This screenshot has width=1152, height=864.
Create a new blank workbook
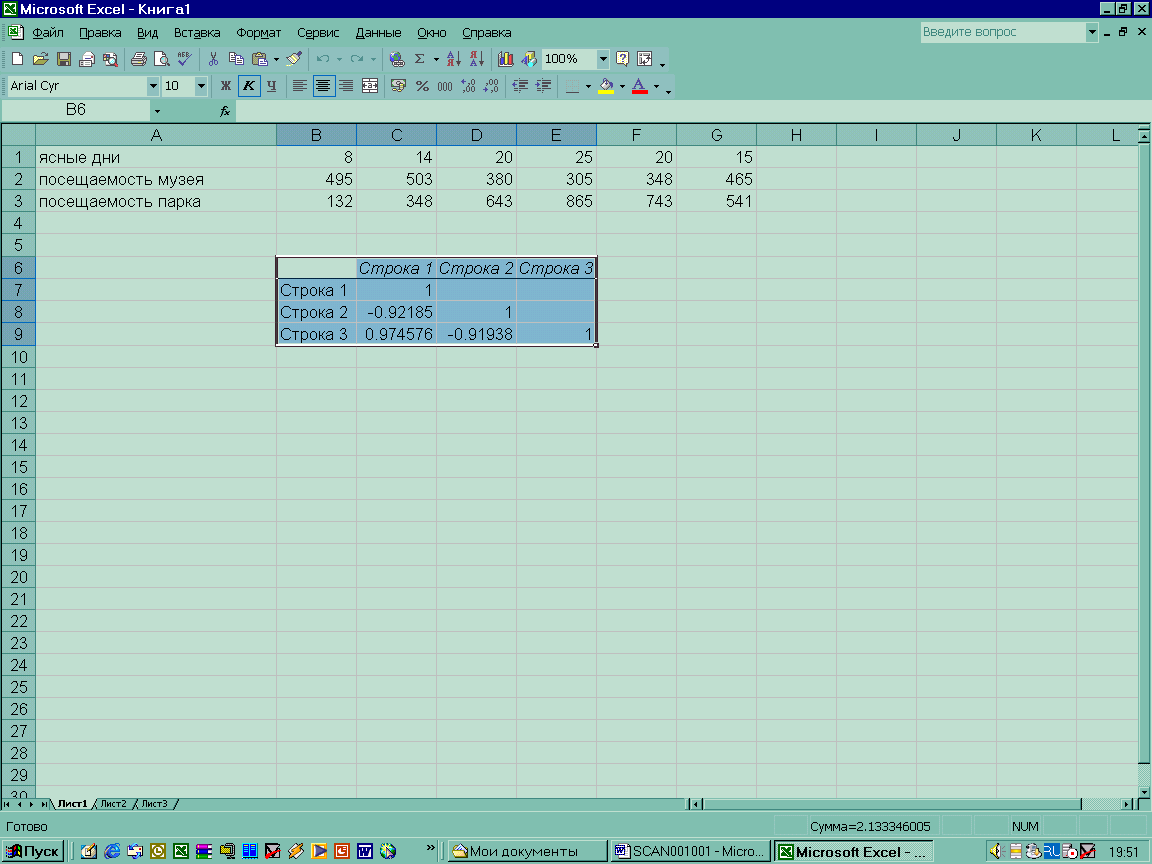pos(18,59)
